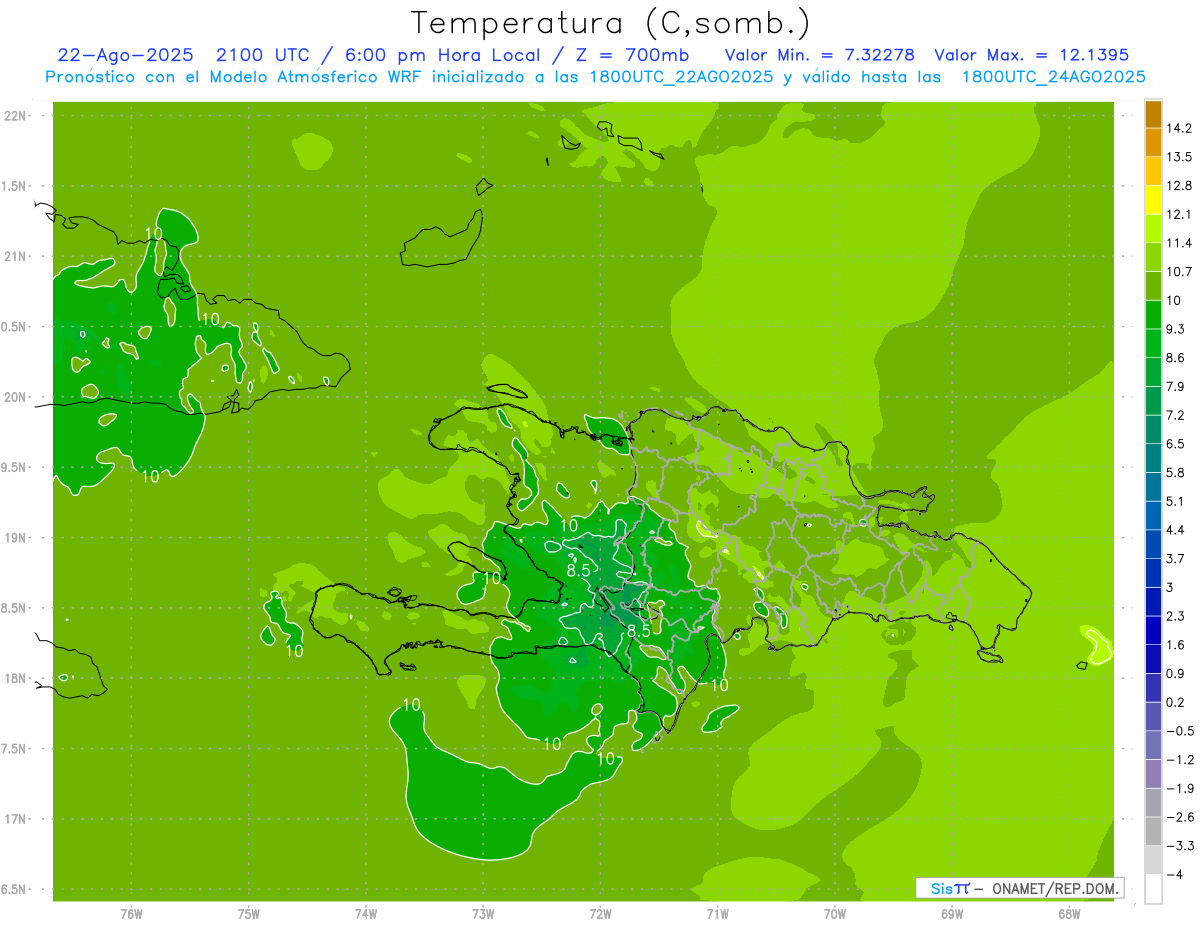This screenshot has height=927, width=1200.
Task: Click the "69W" longitude axis label
Action: 952,913
